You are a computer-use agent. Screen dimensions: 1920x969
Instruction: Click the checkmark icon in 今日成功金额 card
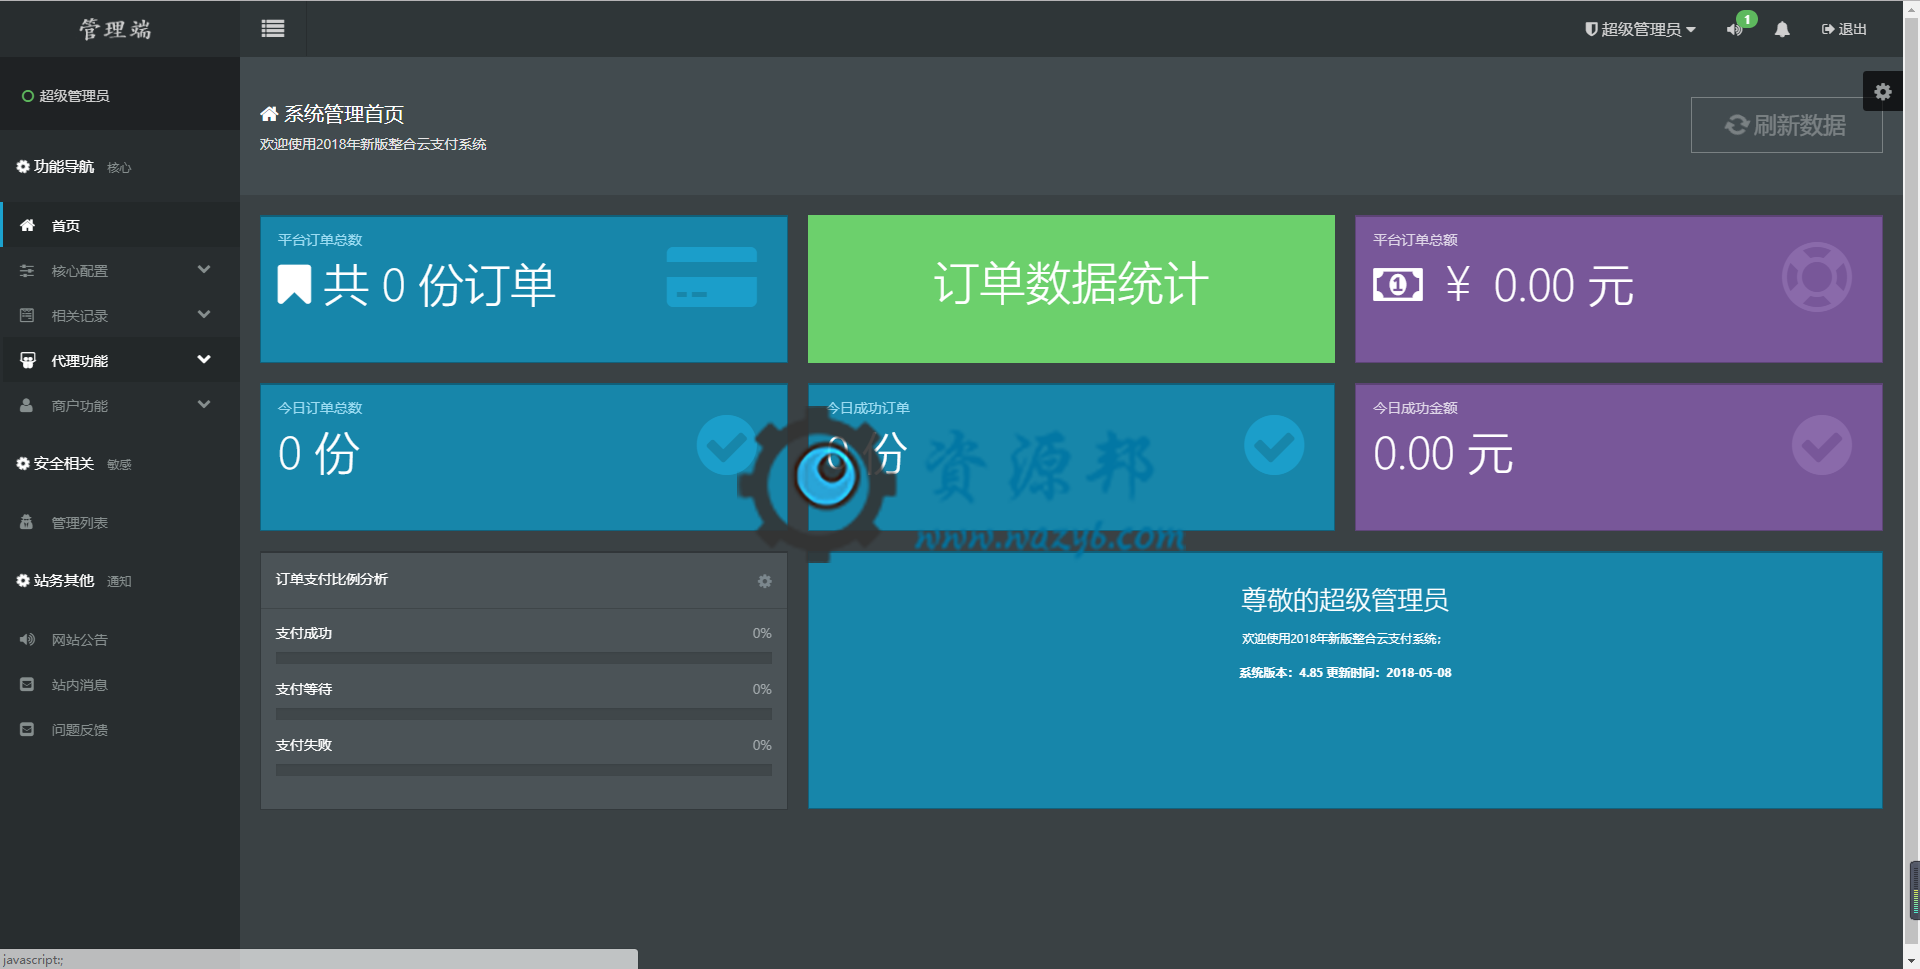[1822, 445]
